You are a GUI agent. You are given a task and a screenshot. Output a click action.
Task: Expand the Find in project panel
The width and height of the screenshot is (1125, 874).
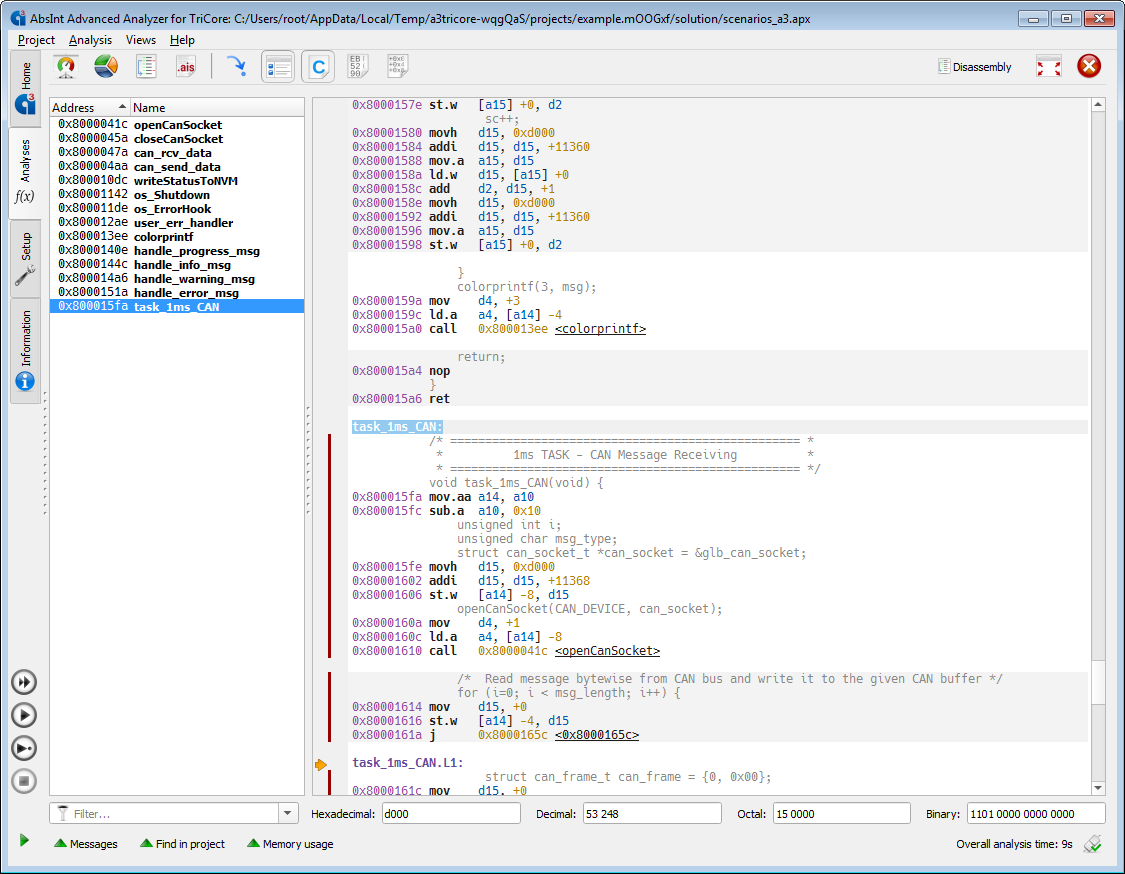point(182,844)
